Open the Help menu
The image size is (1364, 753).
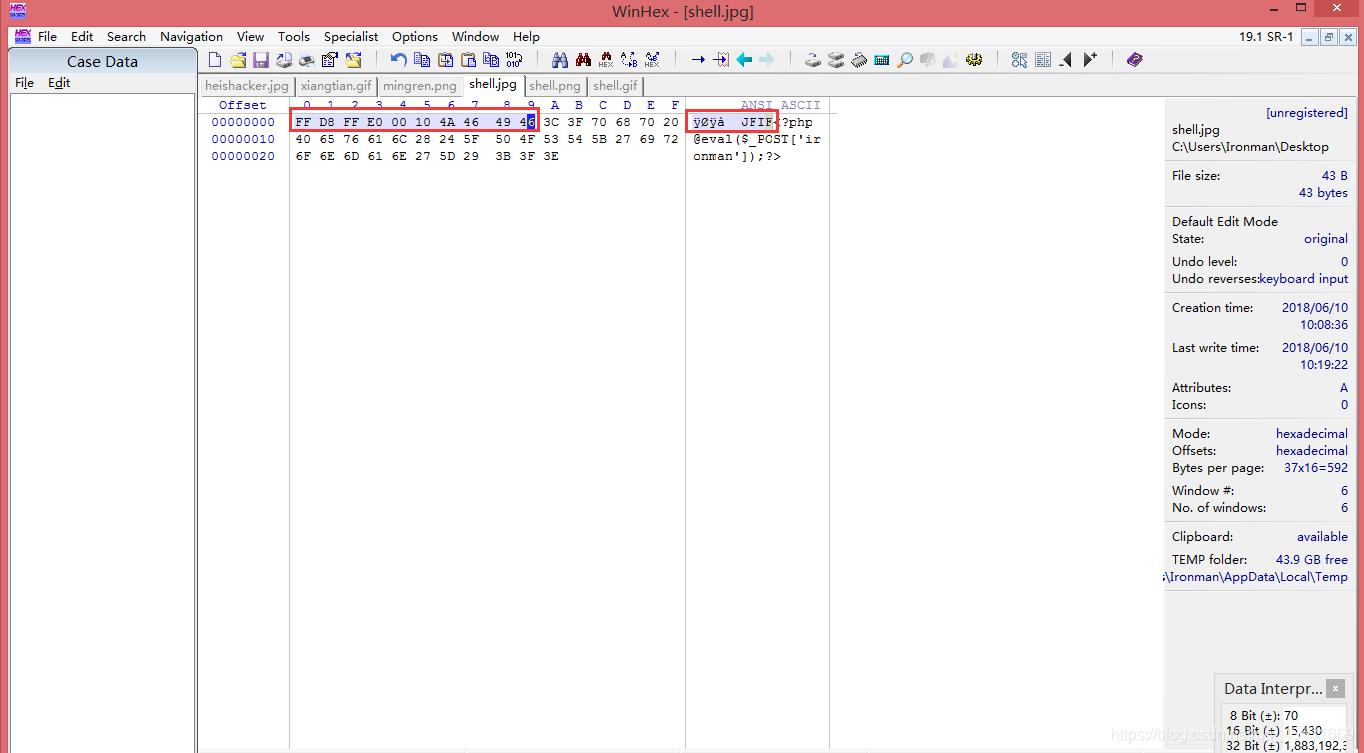coord(526,36)
